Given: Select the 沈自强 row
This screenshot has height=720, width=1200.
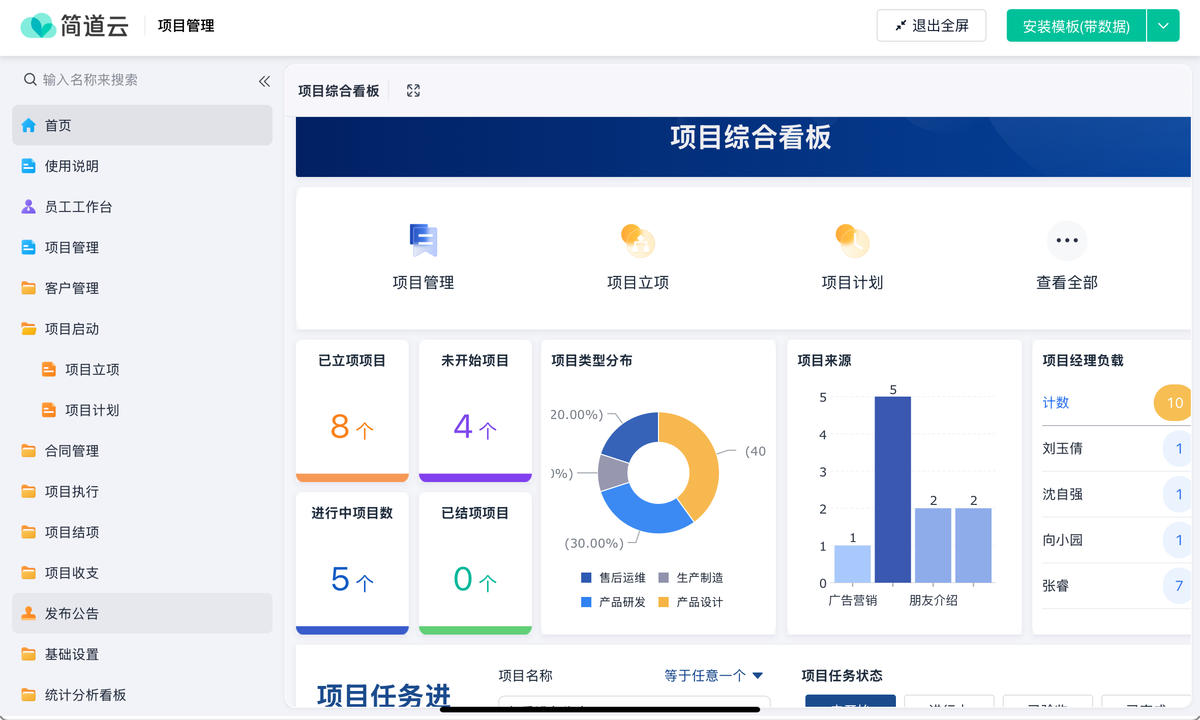Looking at the screenshot, I should [x=1116, y=494].
